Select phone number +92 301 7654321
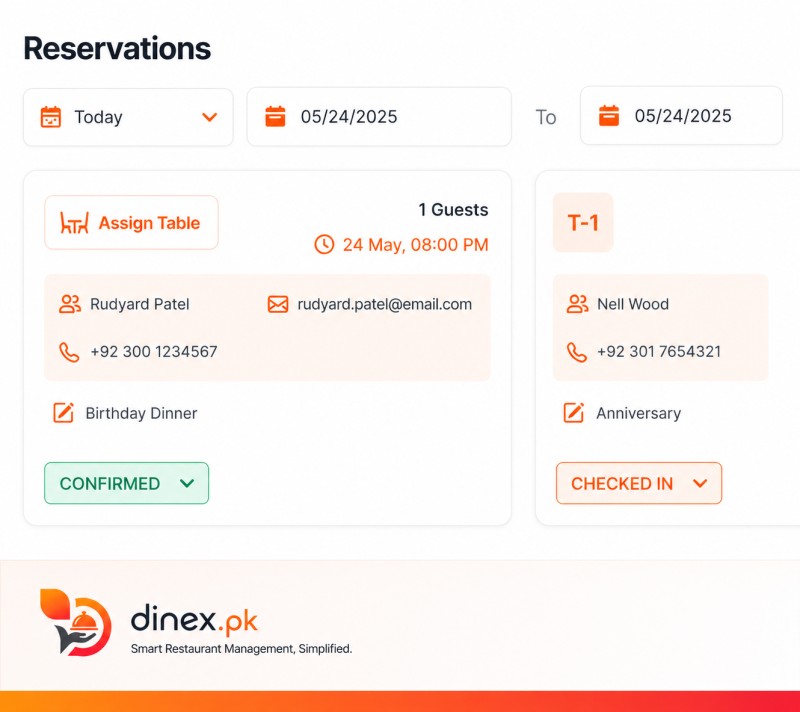Viewport: 800px width, 712px height. 659,351
